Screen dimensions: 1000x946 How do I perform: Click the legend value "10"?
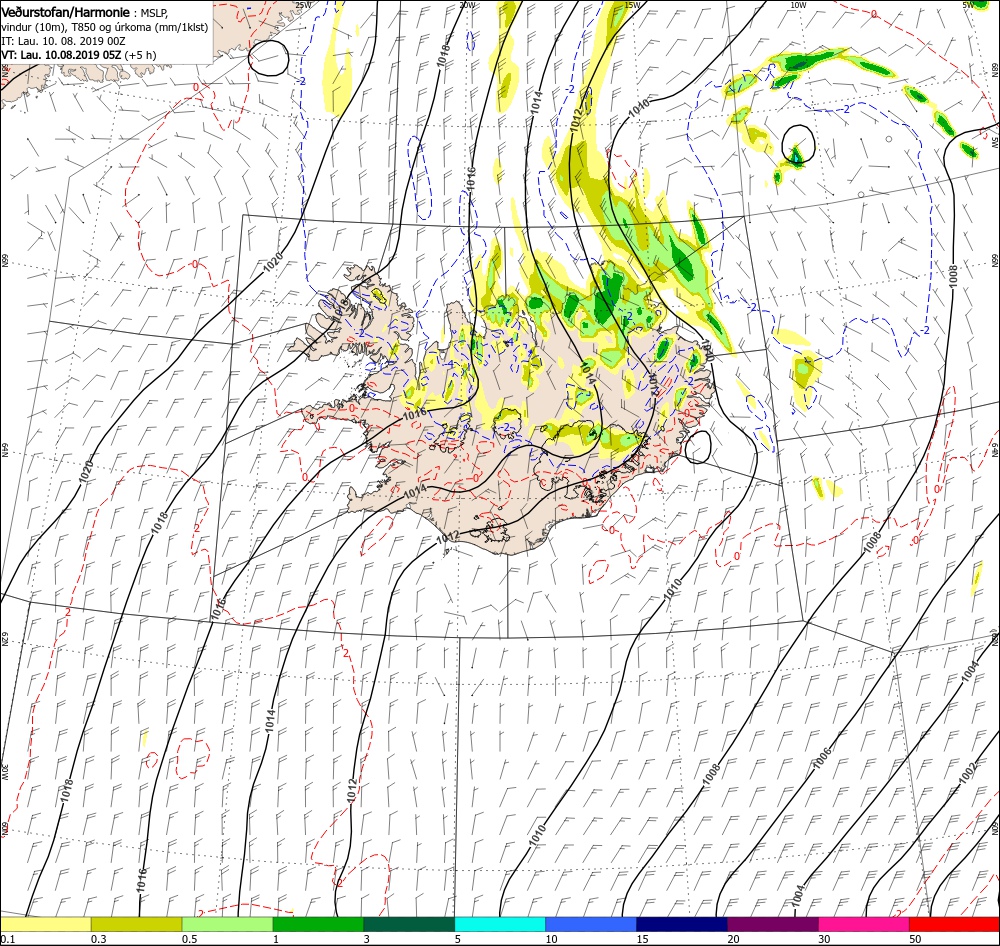(551, 939)
